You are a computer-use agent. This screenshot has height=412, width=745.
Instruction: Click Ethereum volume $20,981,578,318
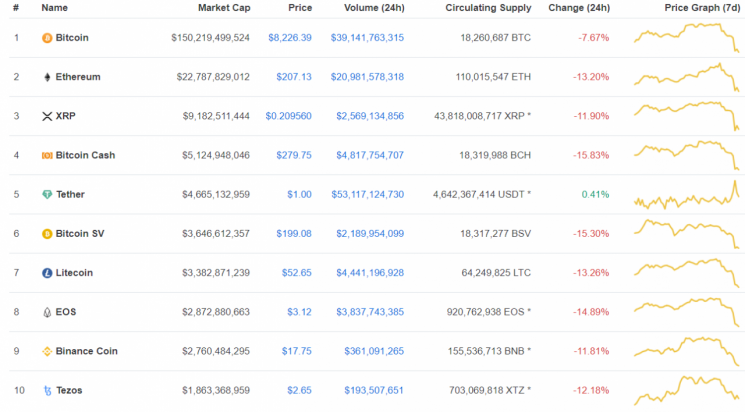(x=367, y=77)
